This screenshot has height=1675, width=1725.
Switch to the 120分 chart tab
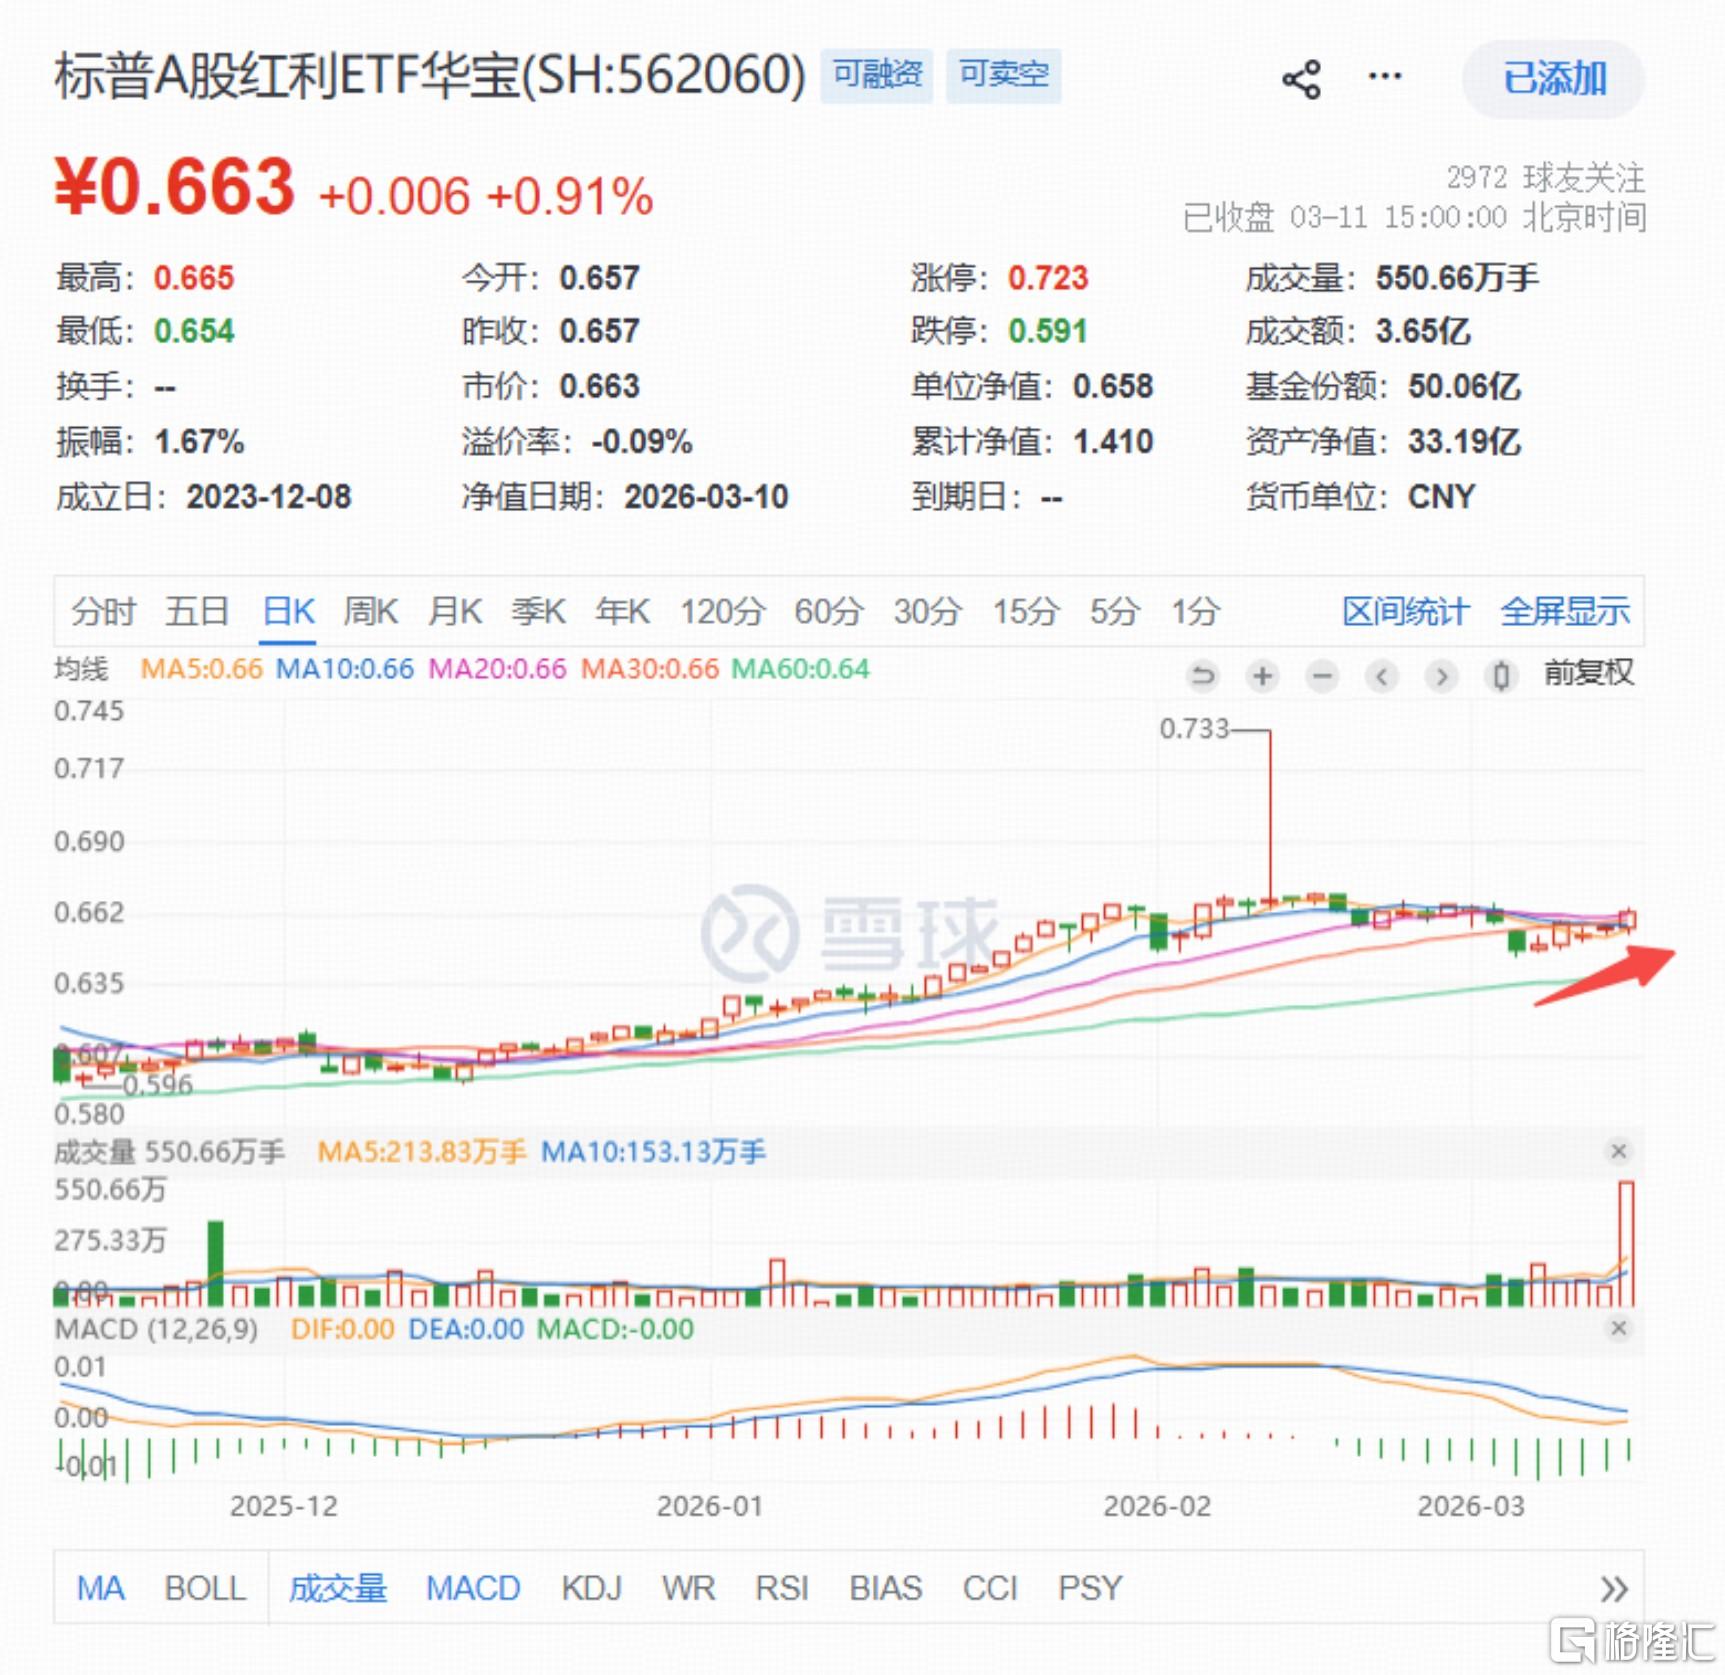(x=723, y=611)
